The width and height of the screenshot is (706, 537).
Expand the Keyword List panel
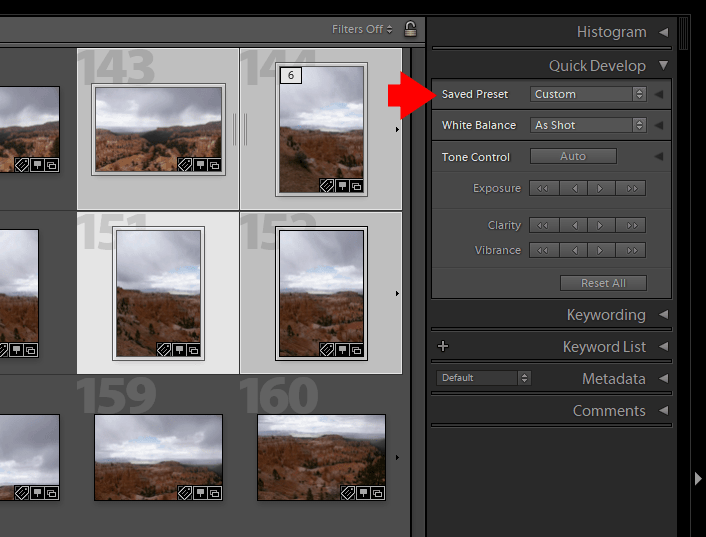coord(663,347)
